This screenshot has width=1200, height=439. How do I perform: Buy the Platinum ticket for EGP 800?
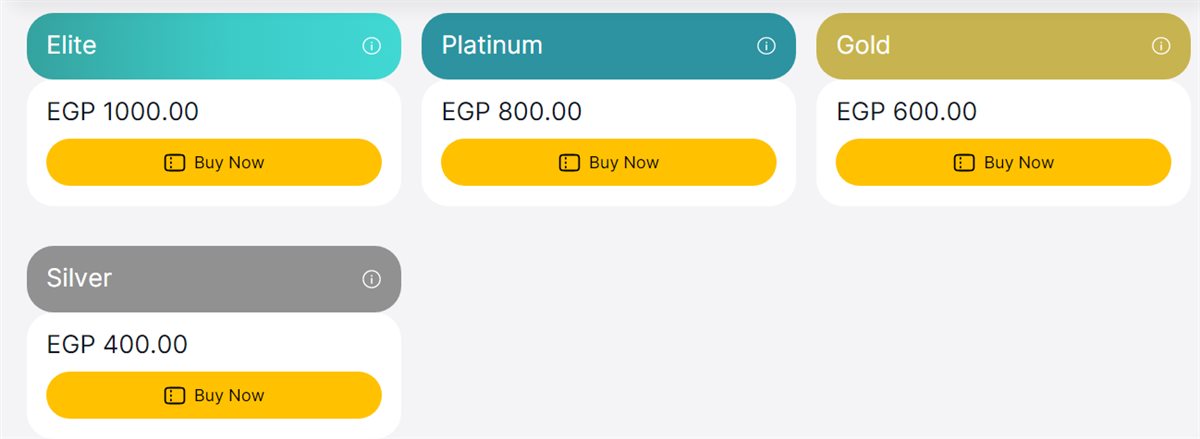pyautogui.click(x=608, y=162)
